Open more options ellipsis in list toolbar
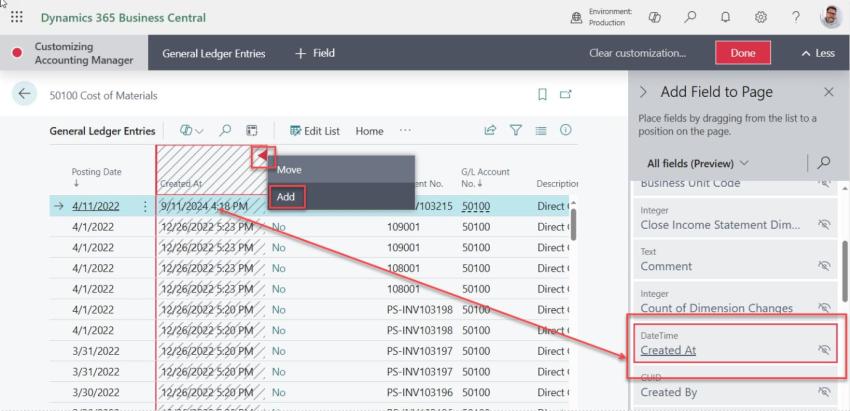The image size is (850, 411). coord(405,131)
